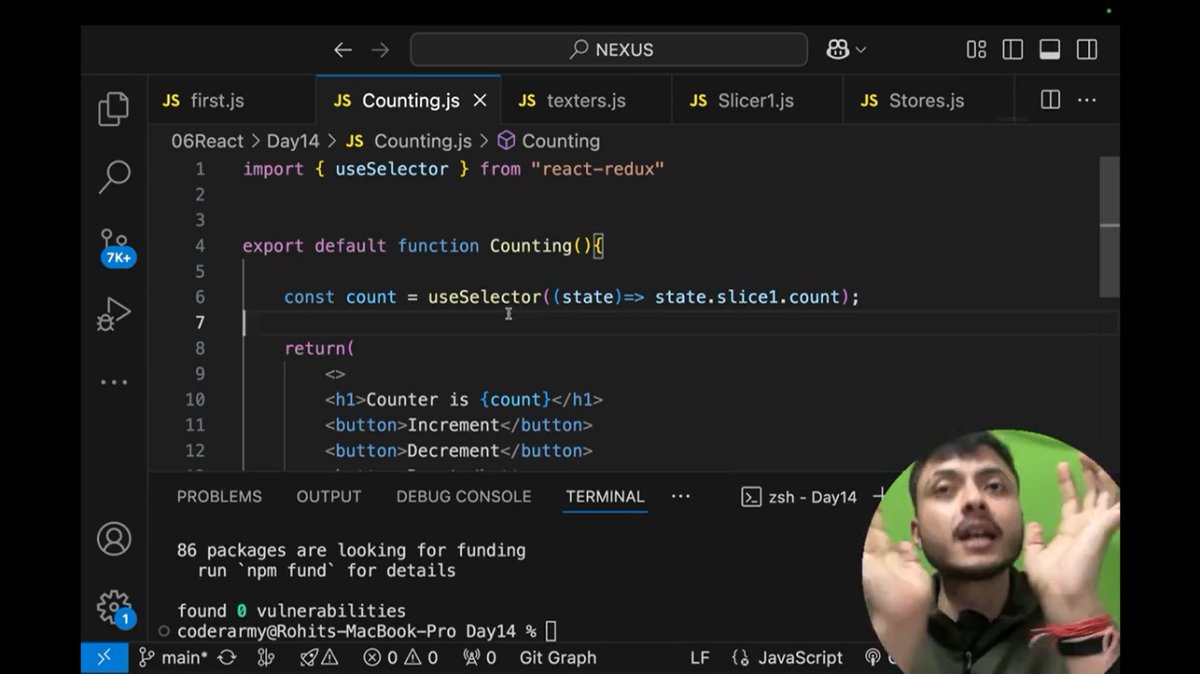Image resolution: width=1200 pixels, height=674 pixels.
Task: Open the Copilot chat icon
Action: [x=838, y=50]
